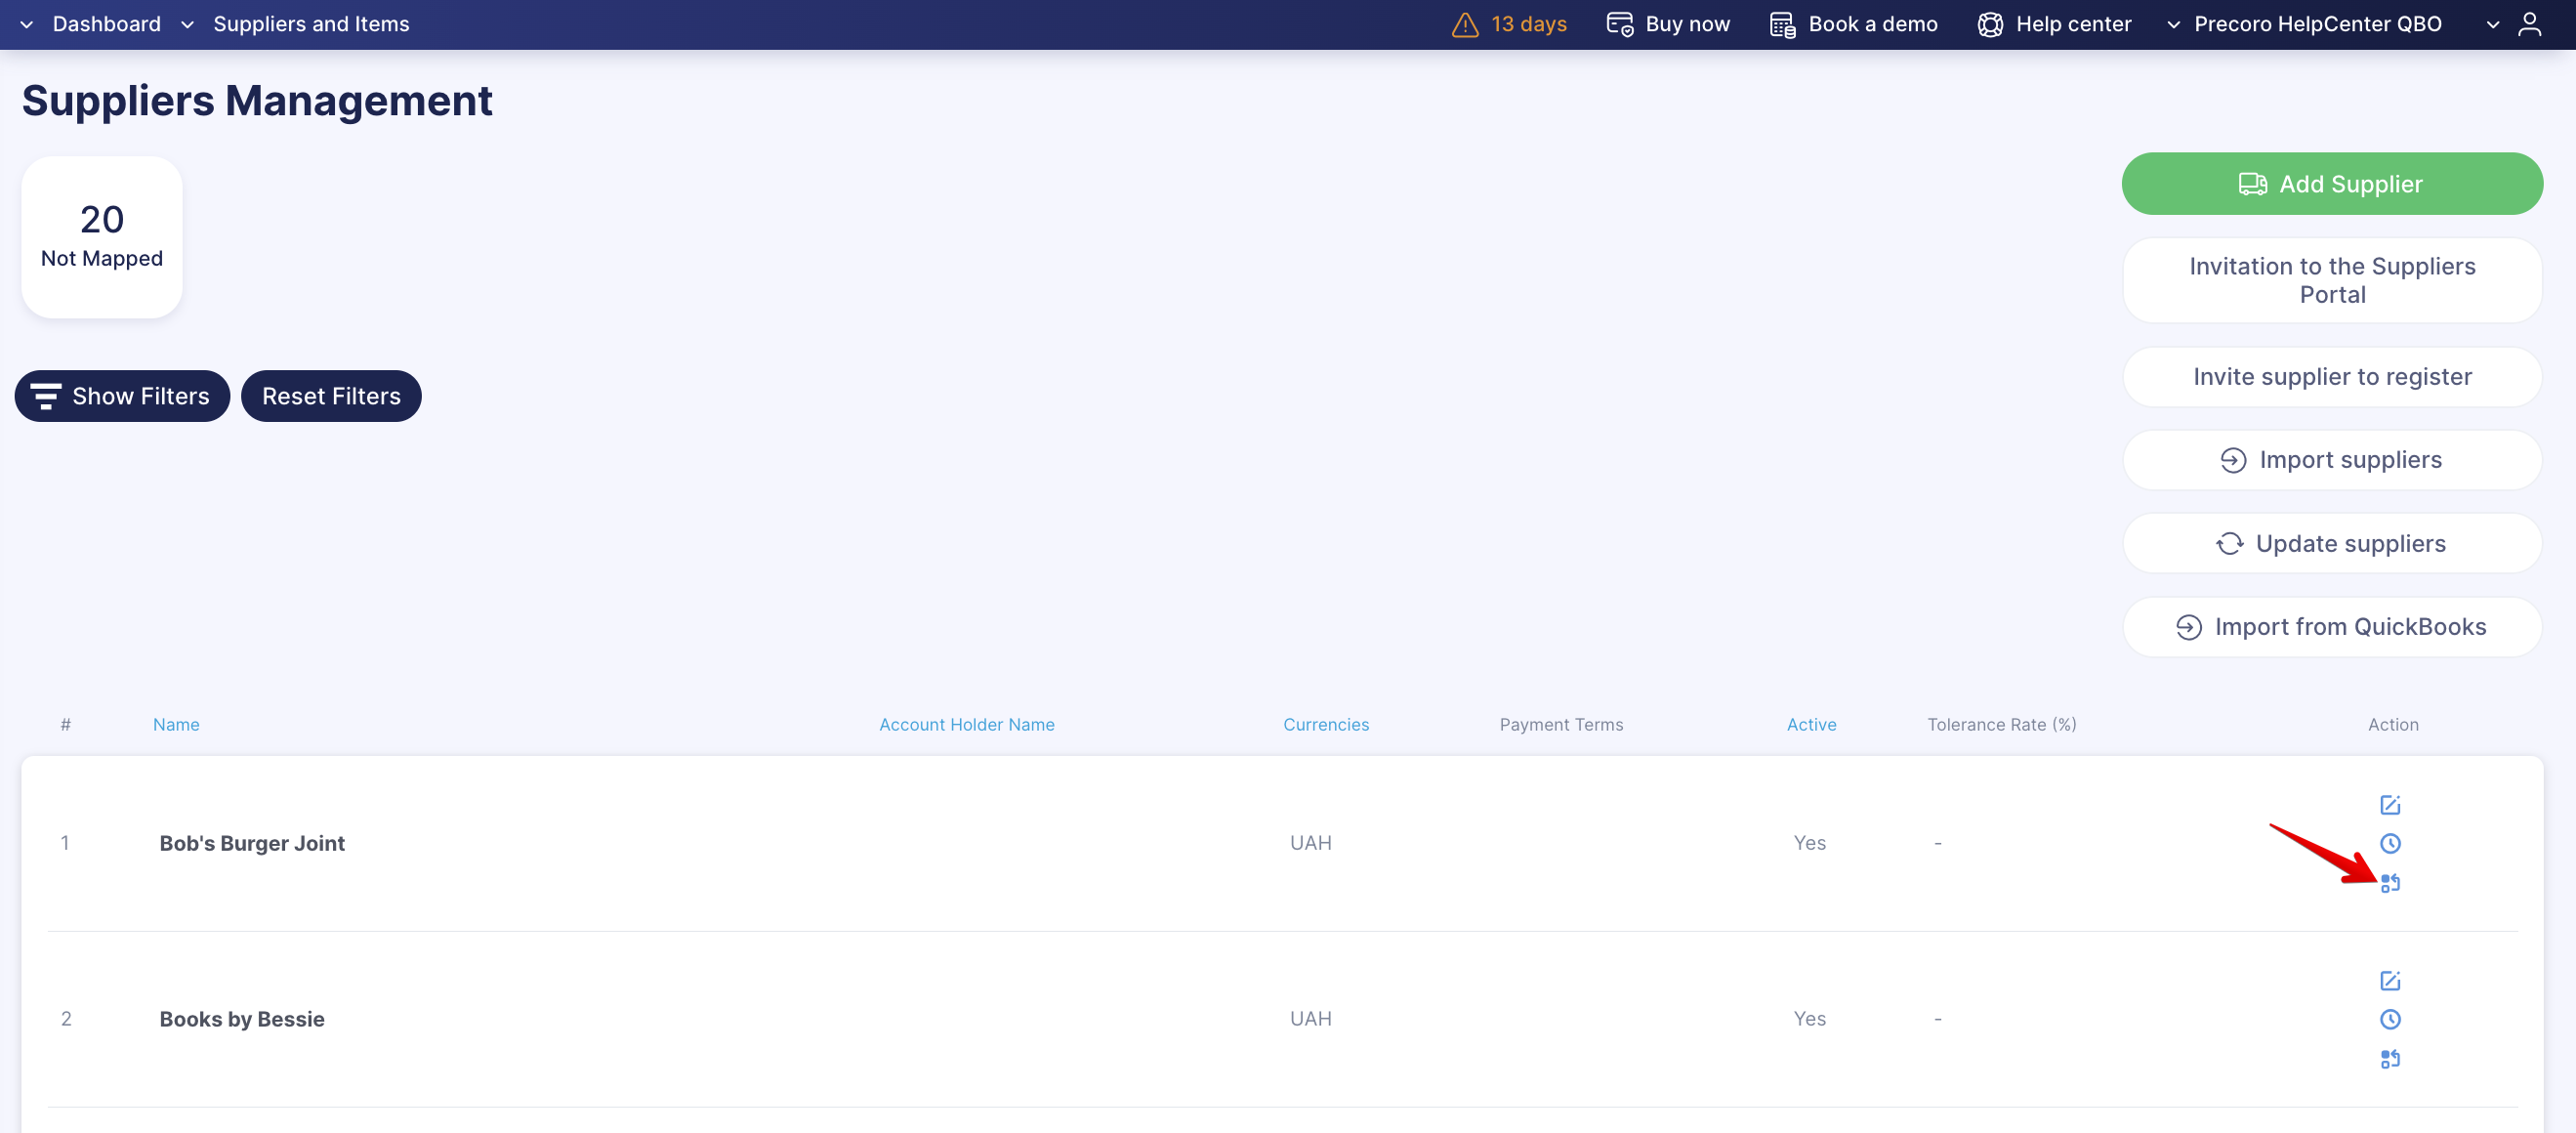Click Book a demo in top bar

click(1873, 24)
